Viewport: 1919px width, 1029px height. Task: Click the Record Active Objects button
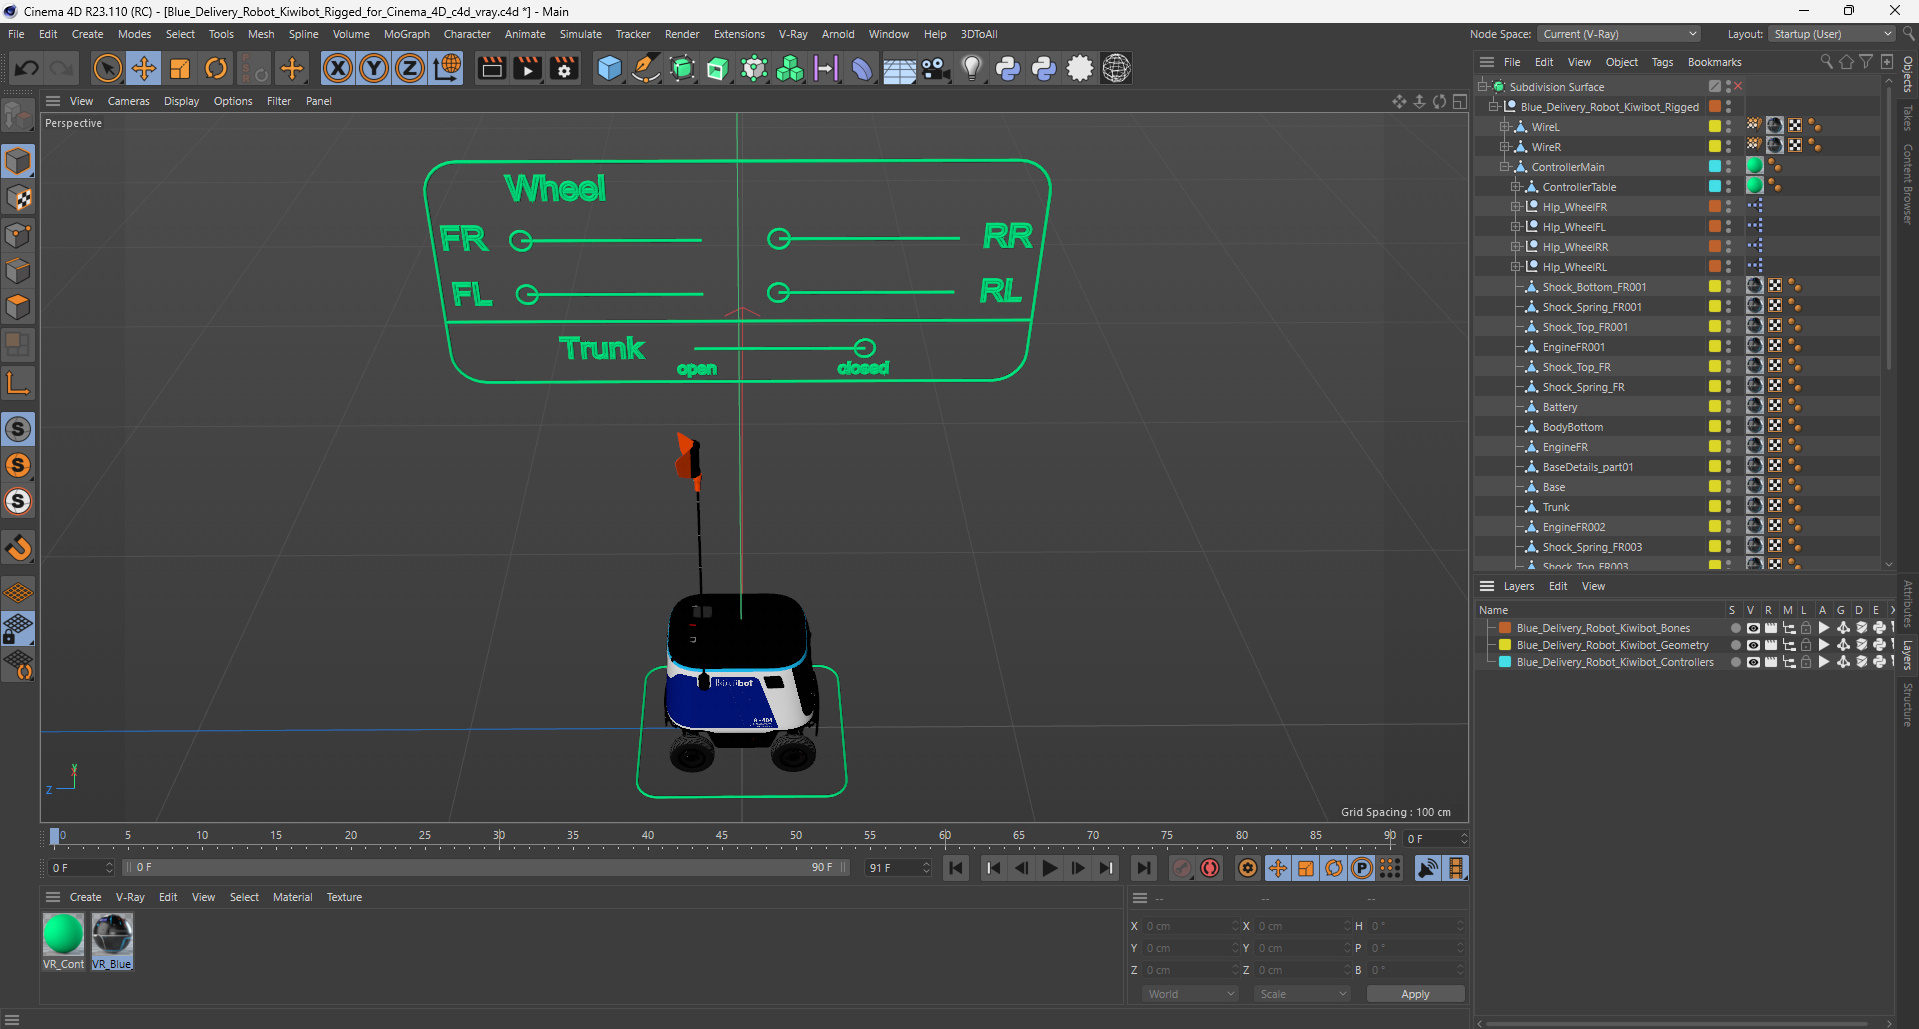tap(1181, 868)
